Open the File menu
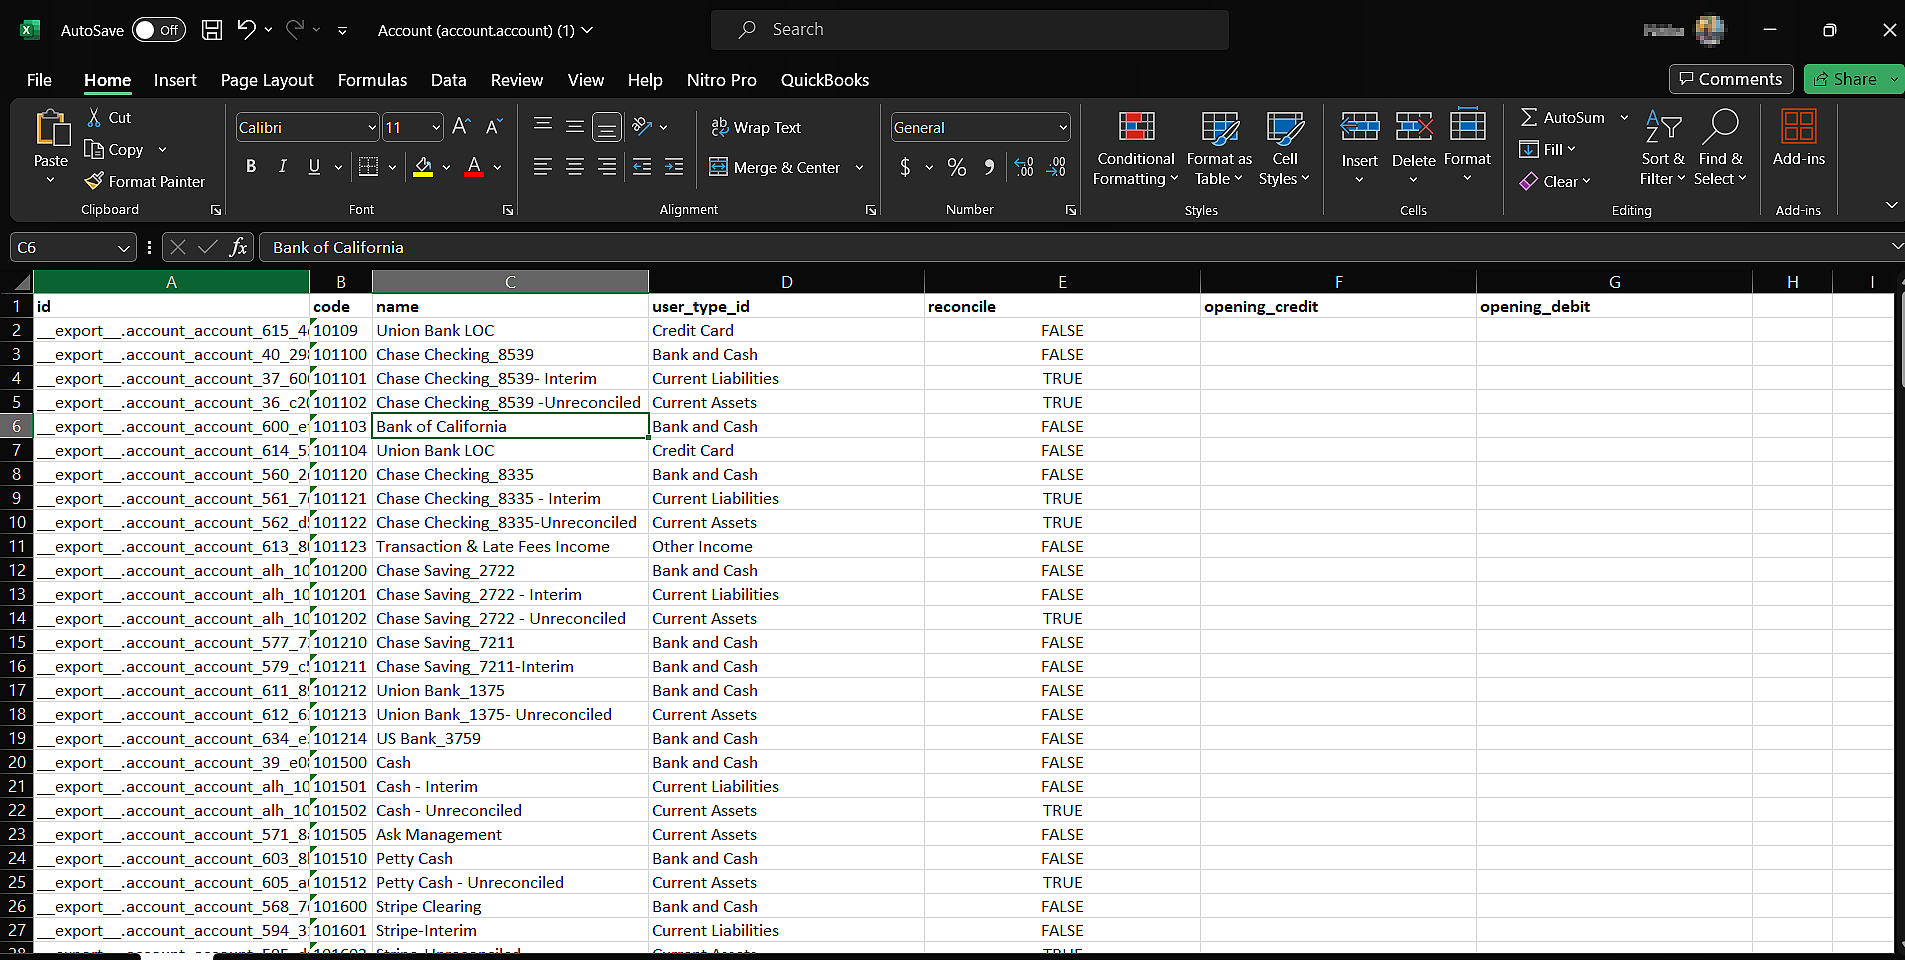Screen dimensions: 1905x960 [x=39, y=80]
